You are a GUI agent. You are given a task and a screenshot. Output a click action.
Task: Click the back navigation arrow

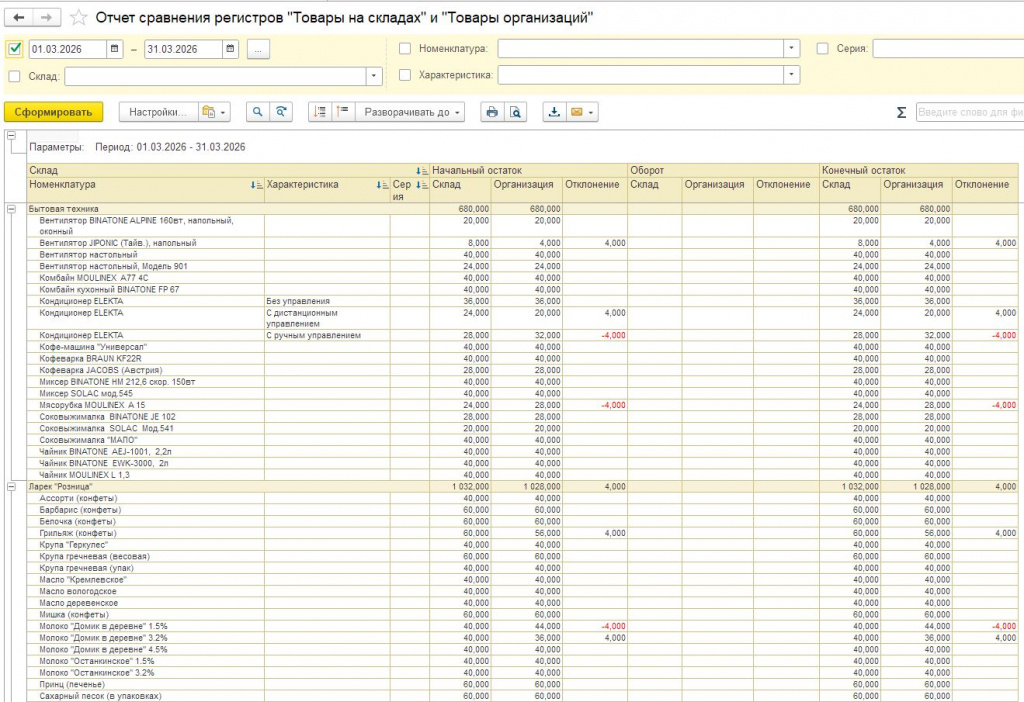click(x=20, y=18)
